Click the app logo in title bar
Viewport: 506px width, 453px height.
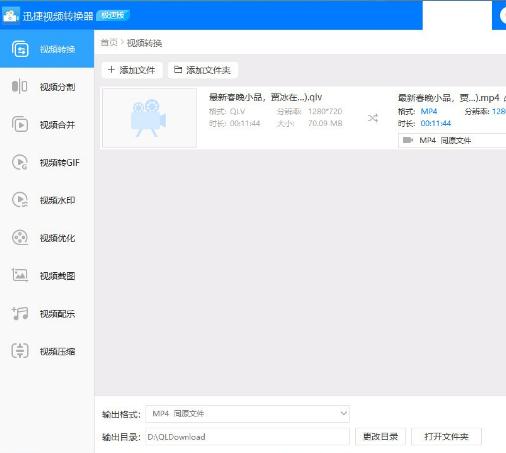click(x=10, y=15)
